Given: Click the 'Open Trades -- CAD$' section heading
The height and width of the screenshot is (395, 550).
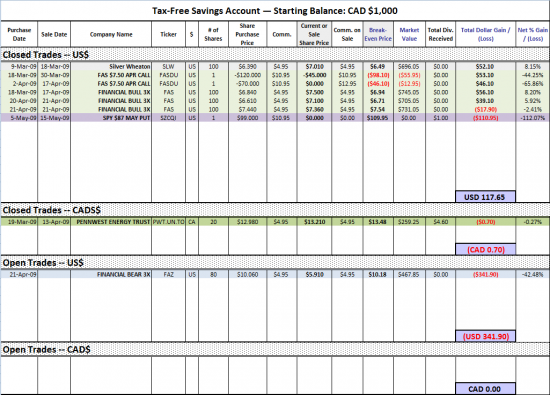Looking at the screenshot, I should [x=47, y=350].
